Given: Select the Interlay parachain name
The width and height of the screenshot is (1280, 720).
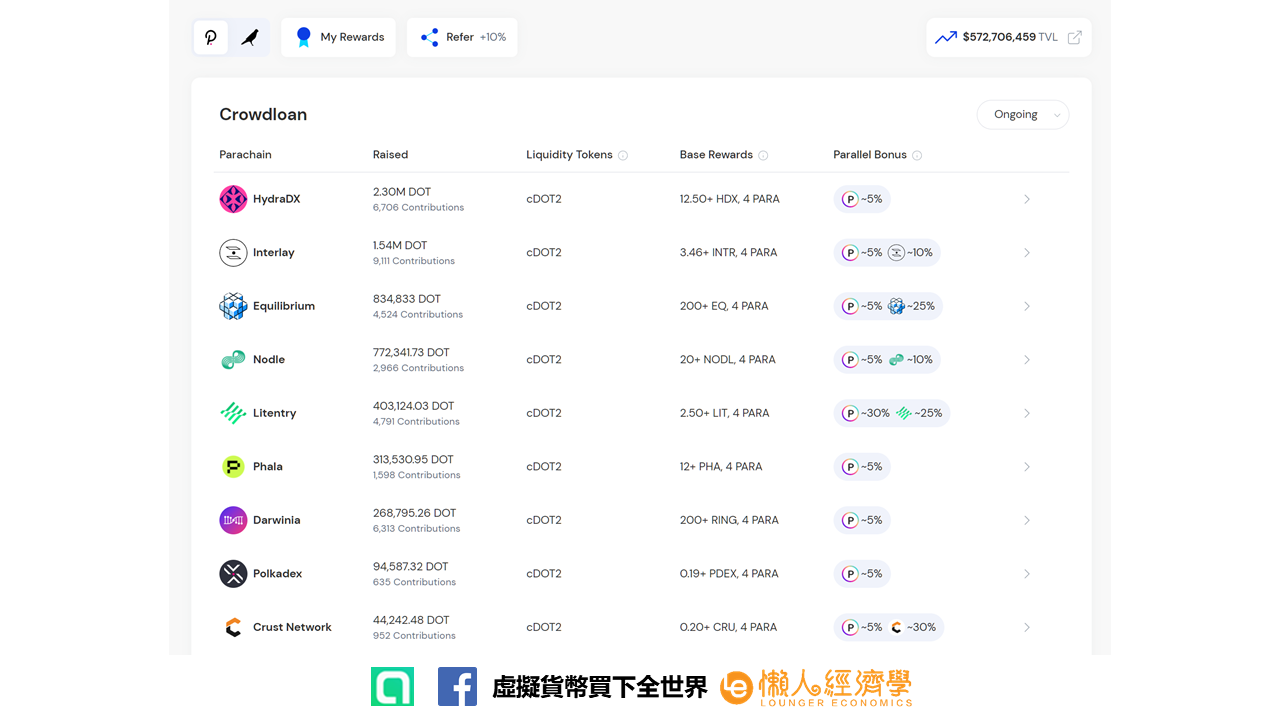Looking at the screenshot, I should 273,253.
